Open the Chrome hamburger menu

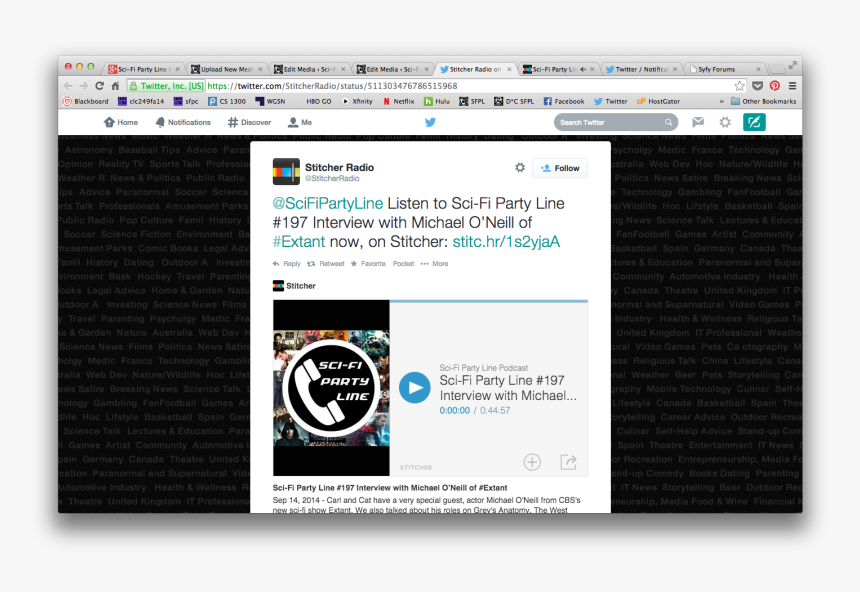point(793,86)
